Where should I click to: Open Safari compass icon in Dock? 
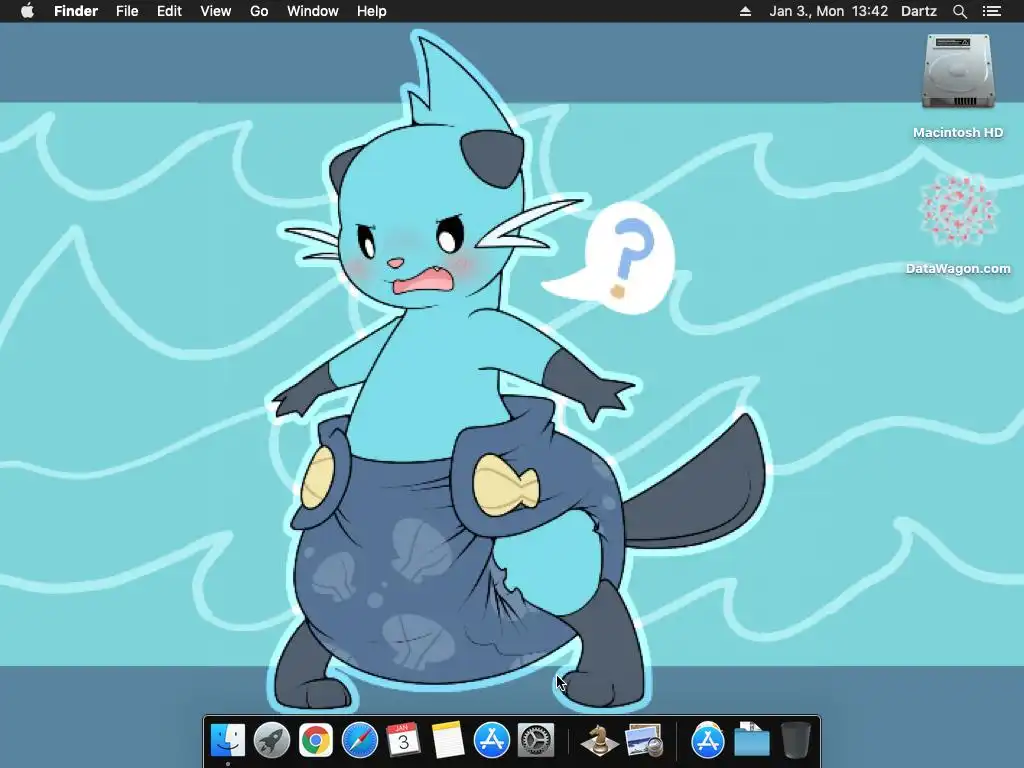tap(360, 740)
